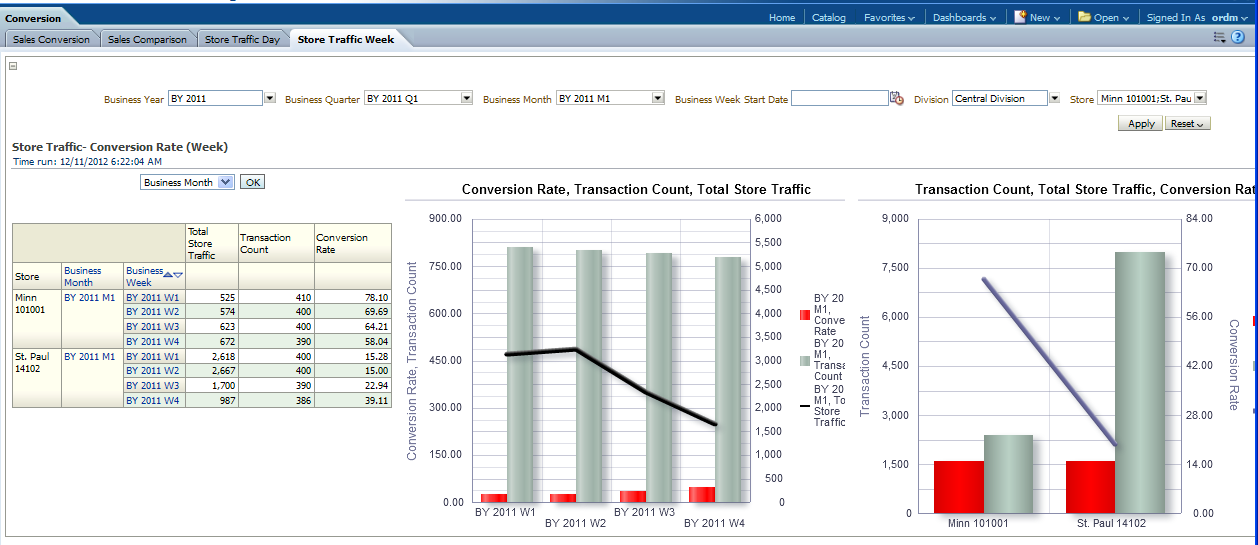Click the Apply button
Image resolution: width=1258 pixels, height=545 pixels.
[1141, 124]
